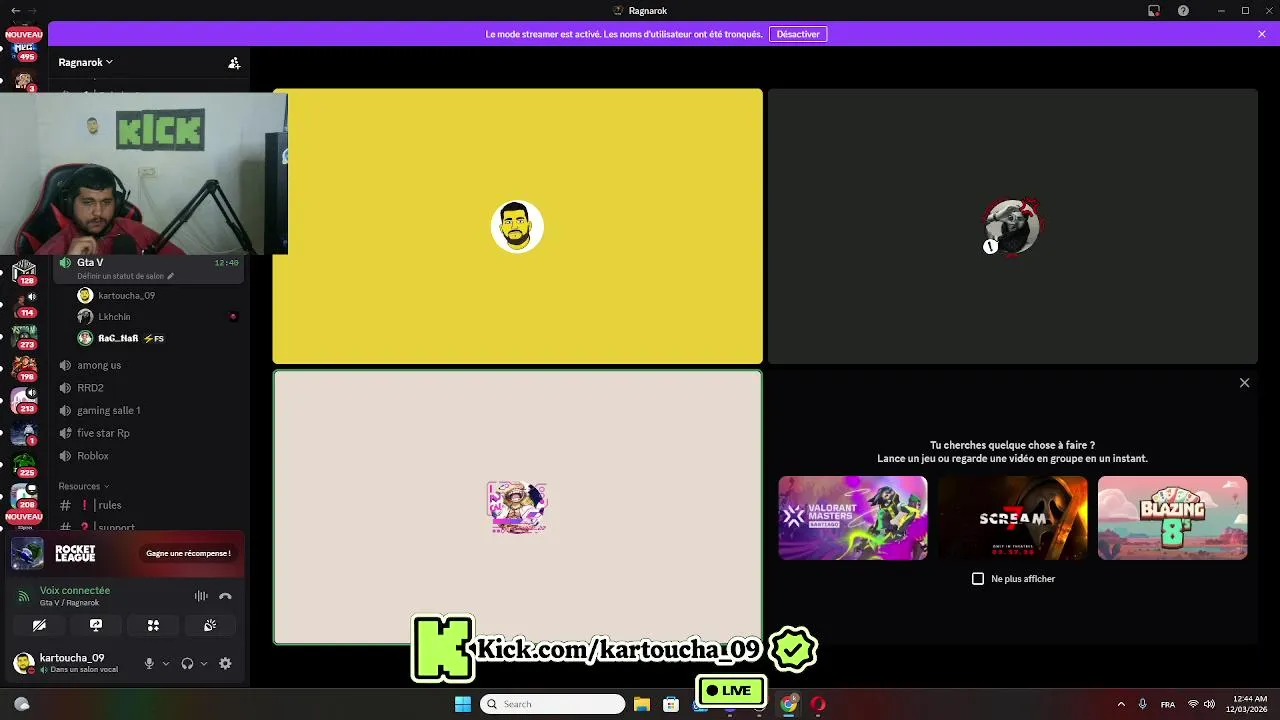Viewport: 1280px width, 720px height.
Task: Click the taskbar Search box
Action: coord(552,704)
